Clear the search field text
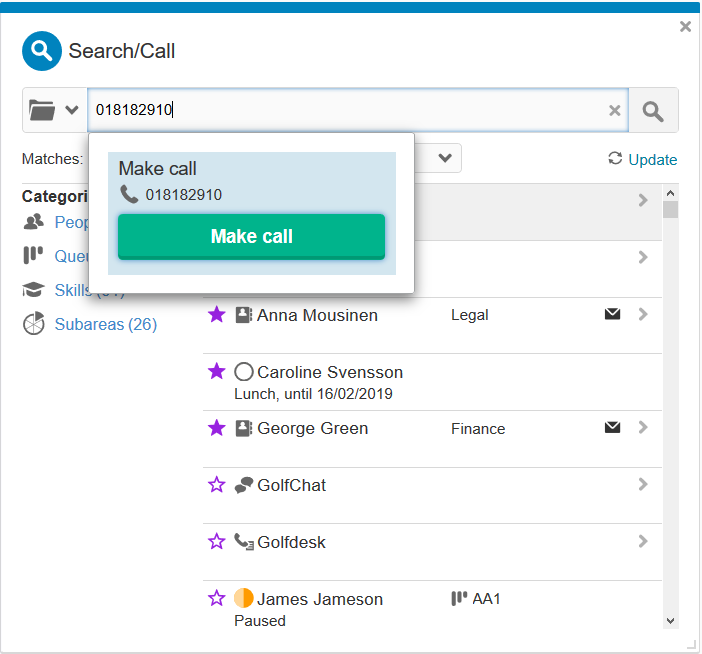The image size is (702, 654). [615, 111]
